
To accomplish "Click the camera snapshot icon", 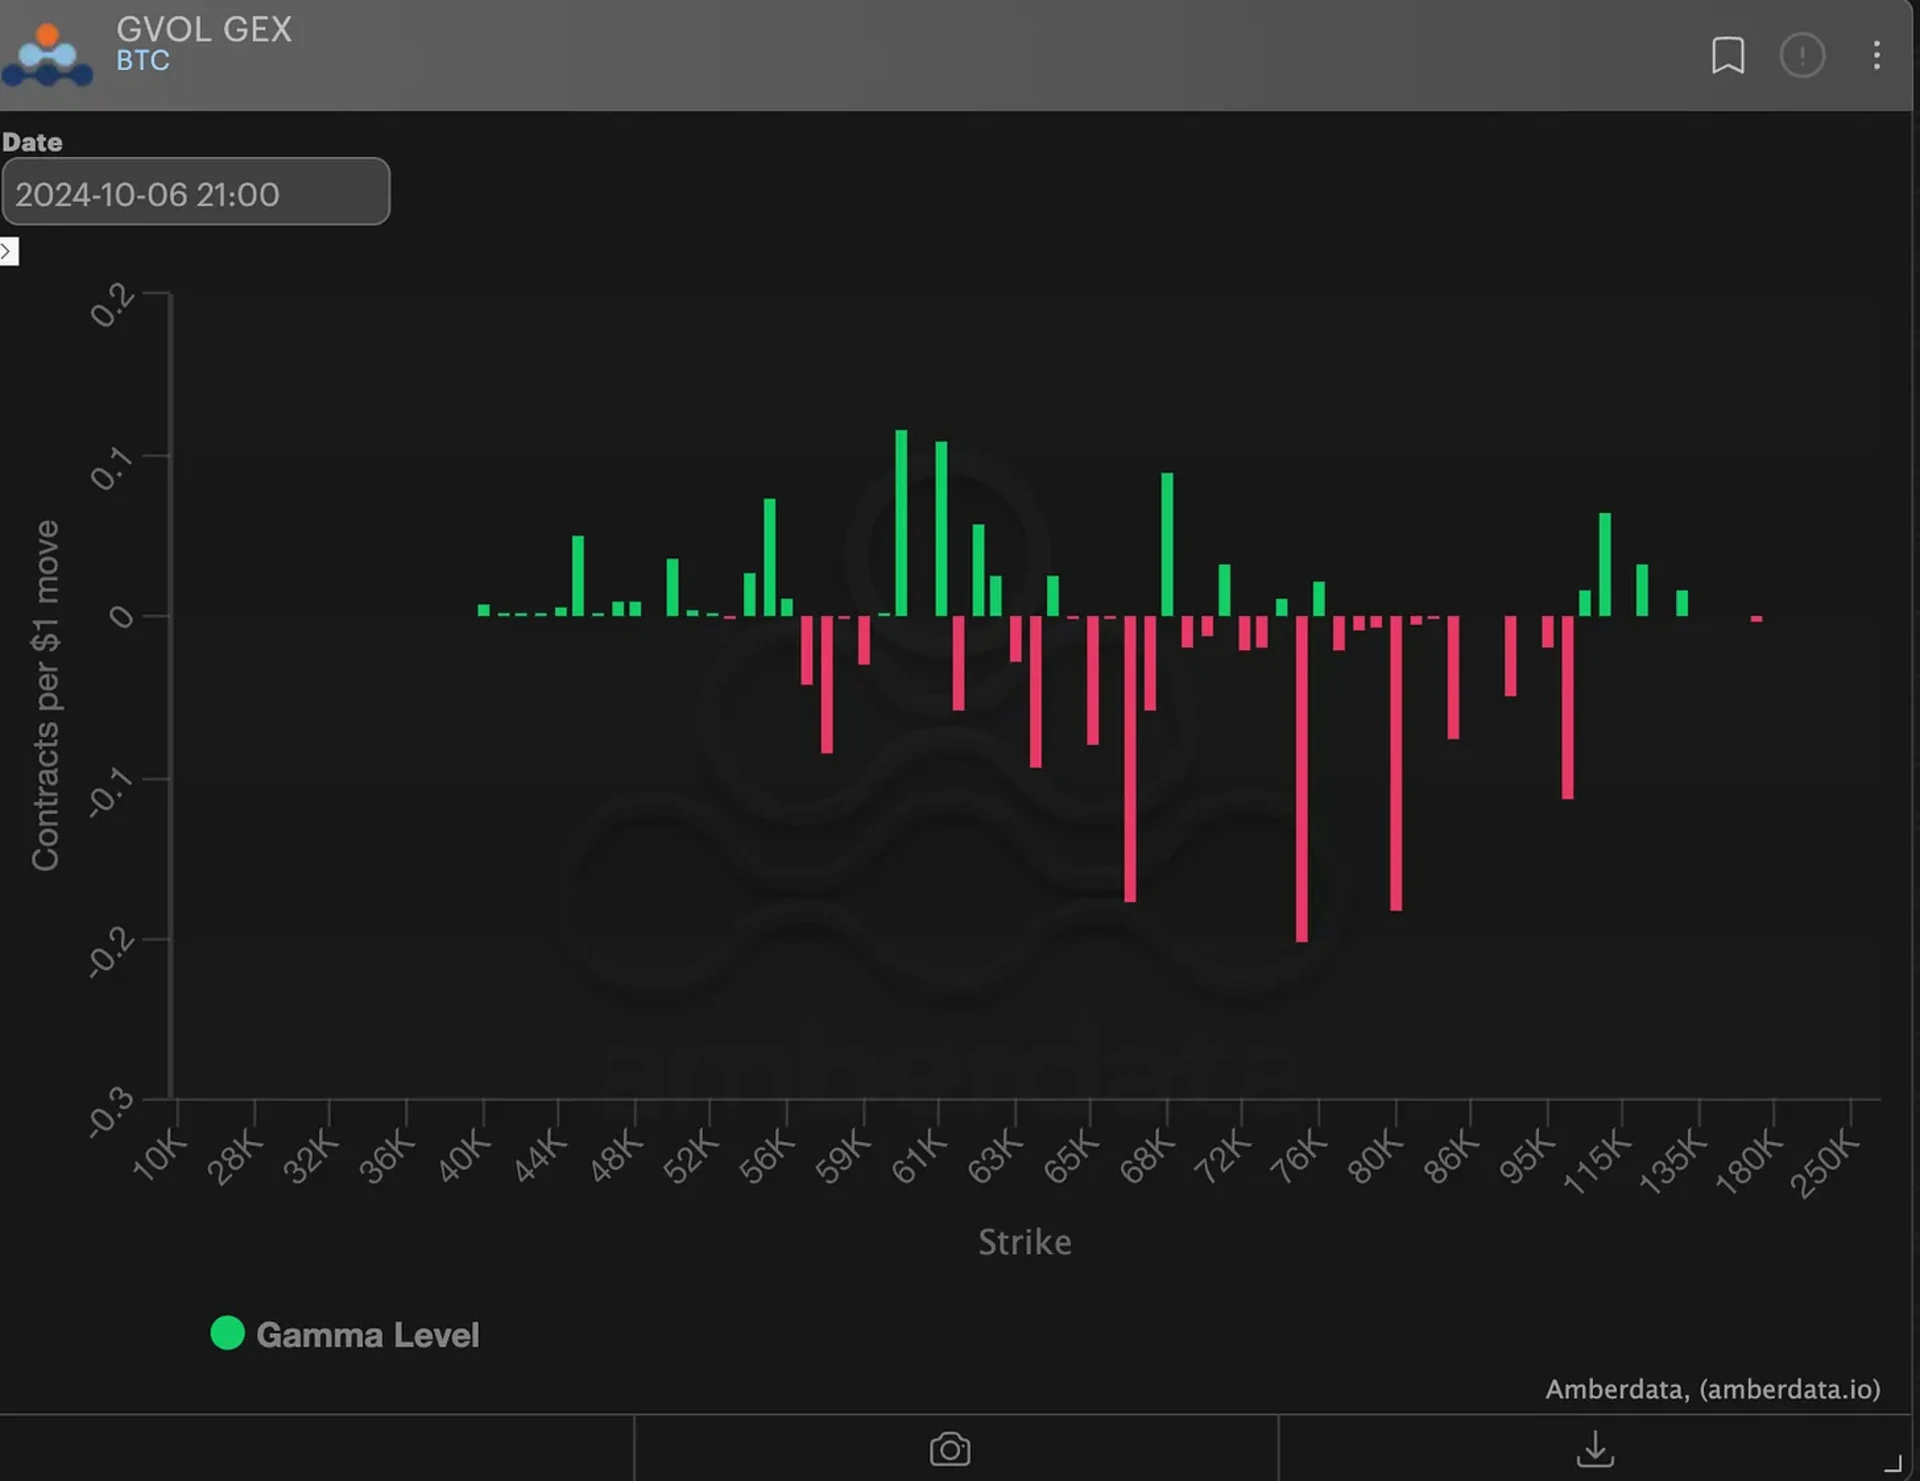I will click(949, 1449).
